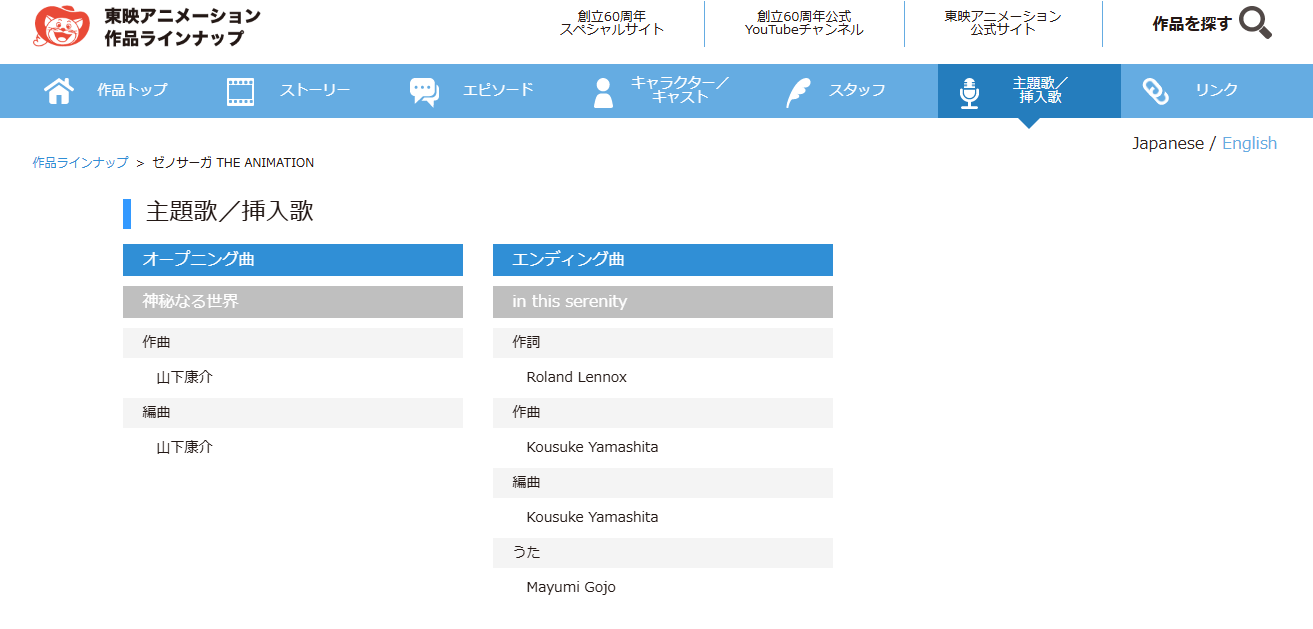1313x629 pixels.
Task: Open the 作品ラインナップ breadcrumb link
Action: pyautogui.click(x=80, y=162)
